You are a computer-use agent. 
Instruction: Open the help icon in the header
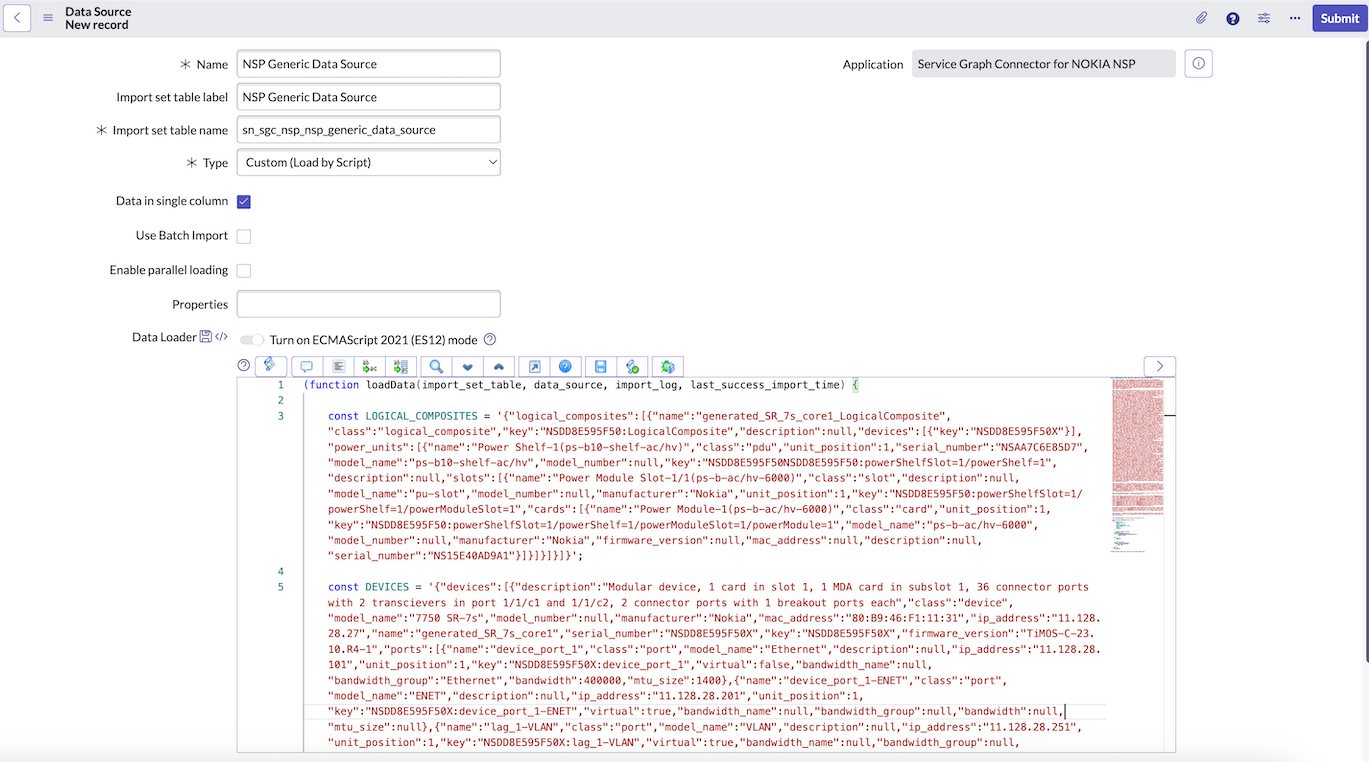(x=1233, y=18)
